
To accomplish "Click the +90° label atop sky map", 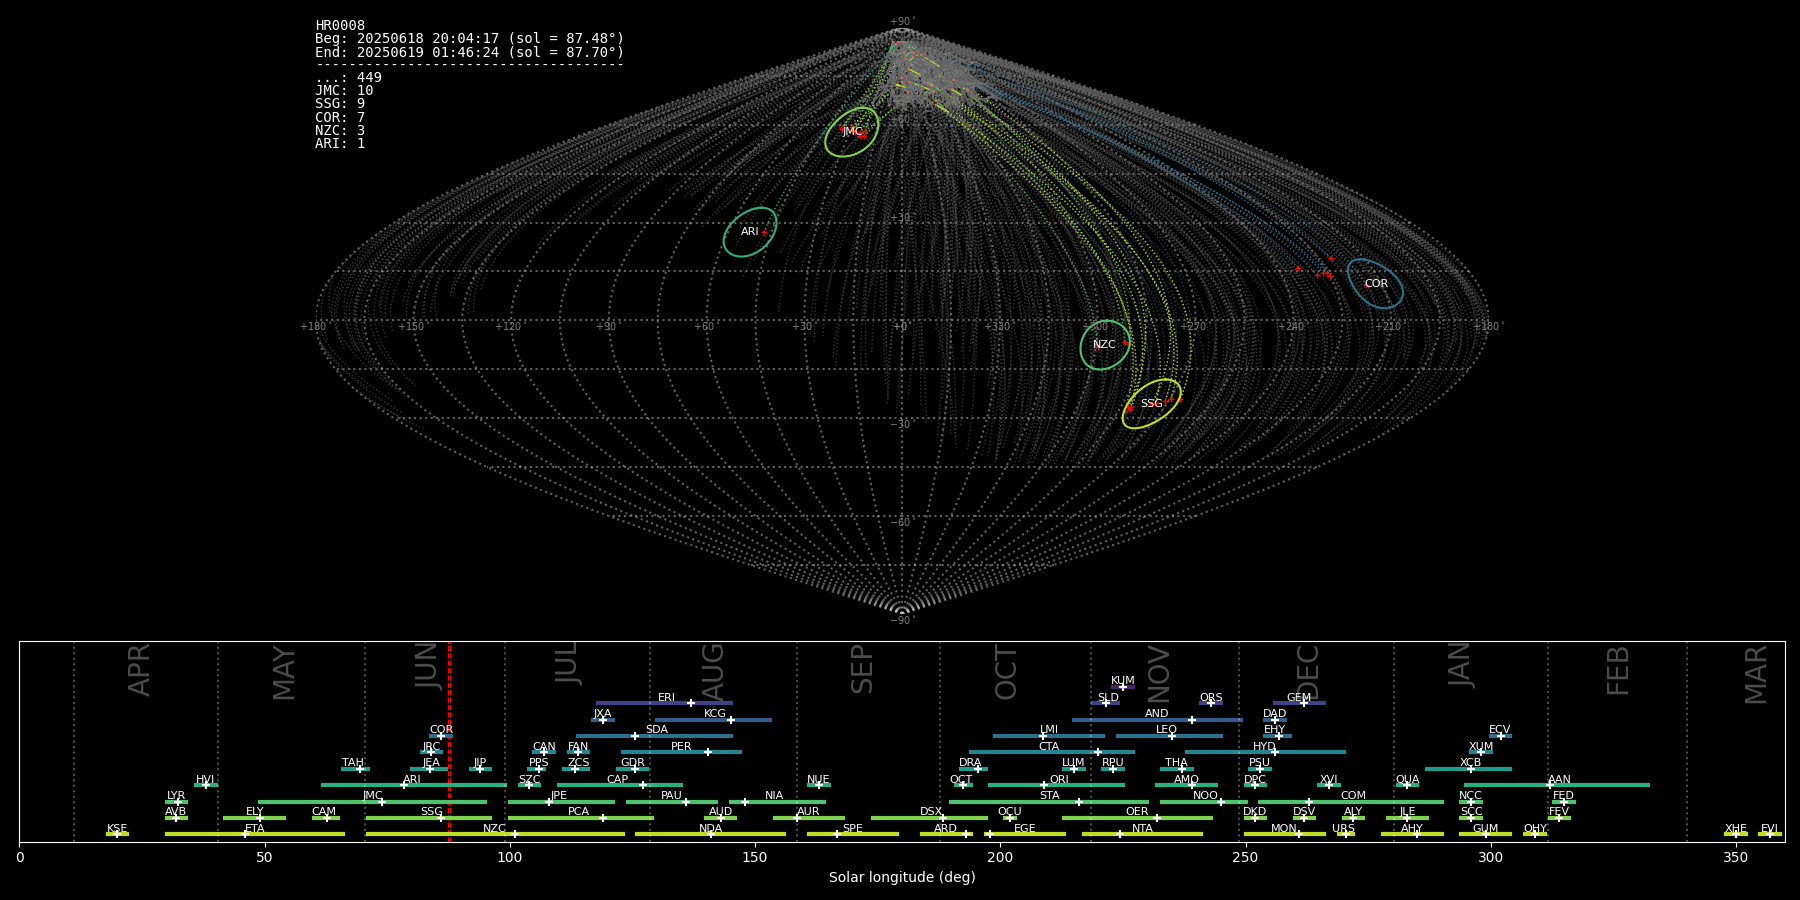I will (x=901, y=22).
